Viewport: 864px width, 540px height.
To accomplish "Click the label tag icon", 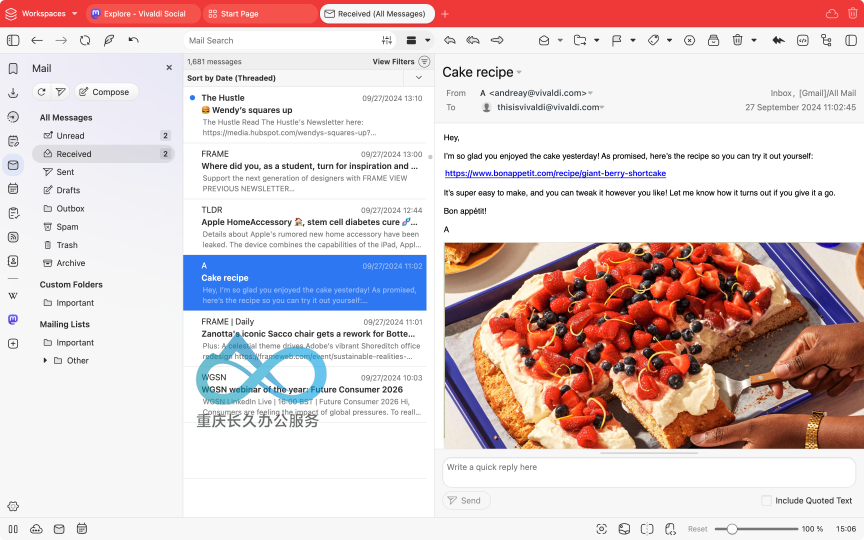I will [654, 40].
